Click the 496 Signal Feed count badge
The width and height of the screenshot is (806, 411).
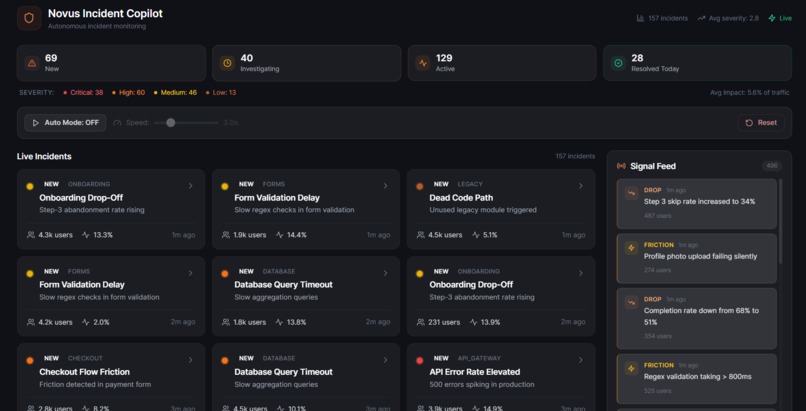pyautogui.click(x=772, y=166)
